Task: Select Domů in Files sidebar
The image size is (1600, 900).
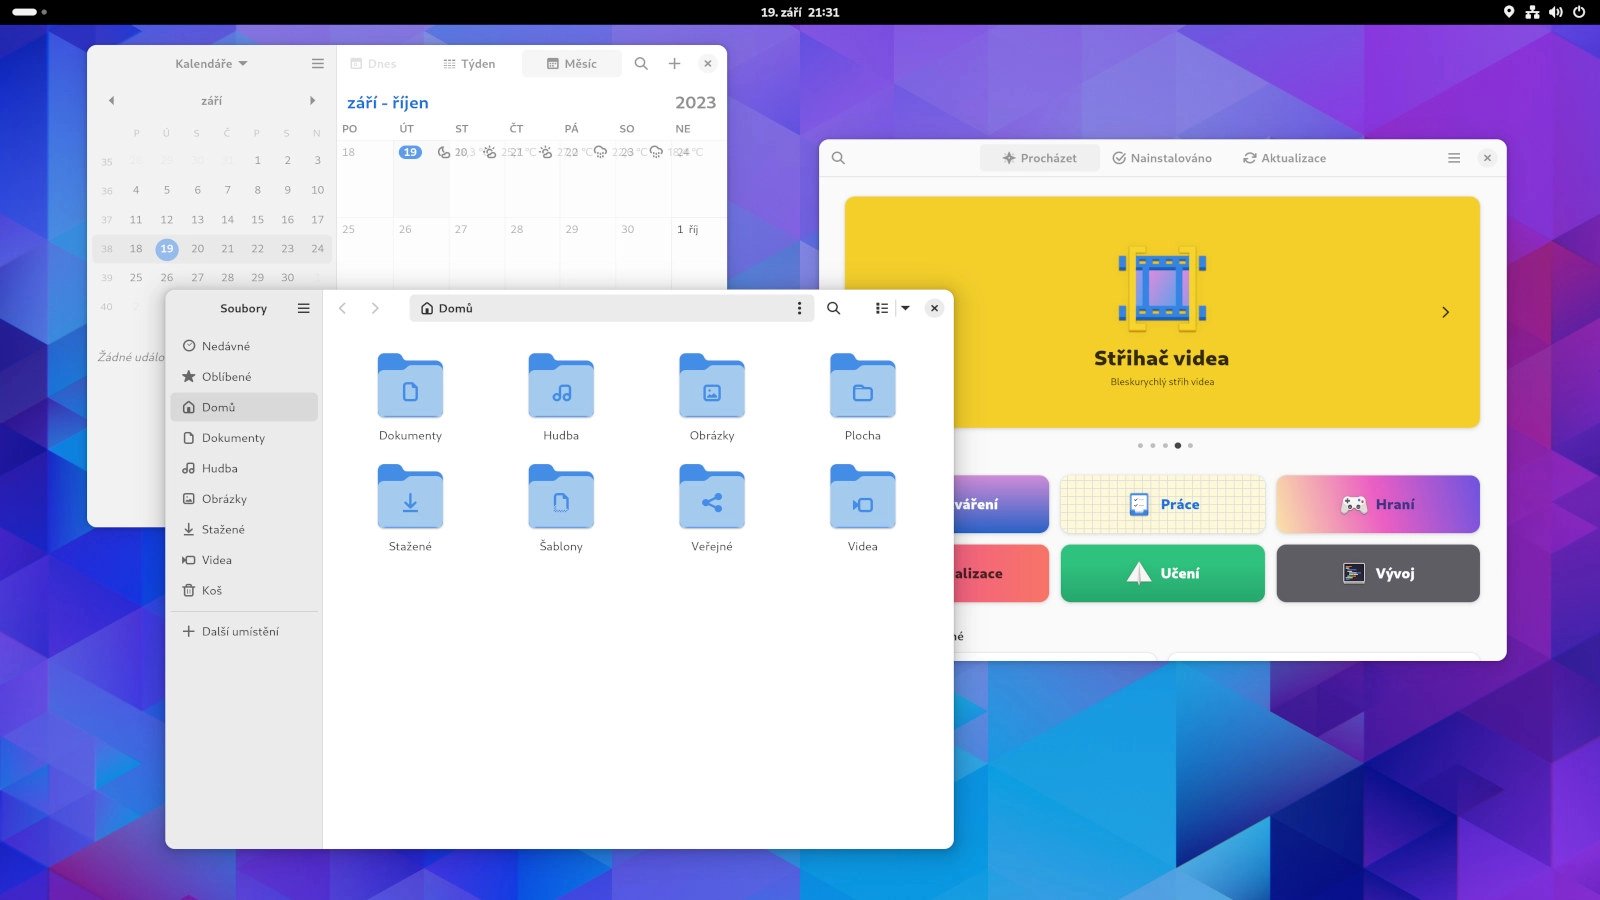Action: pos(245,407)
